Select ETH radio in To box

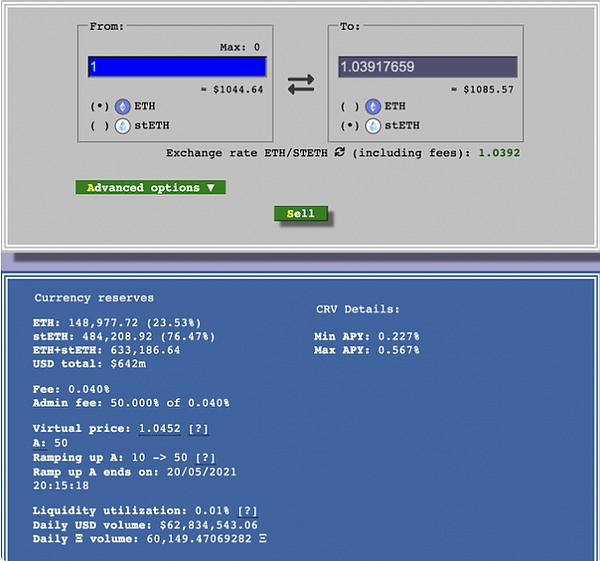350,106
